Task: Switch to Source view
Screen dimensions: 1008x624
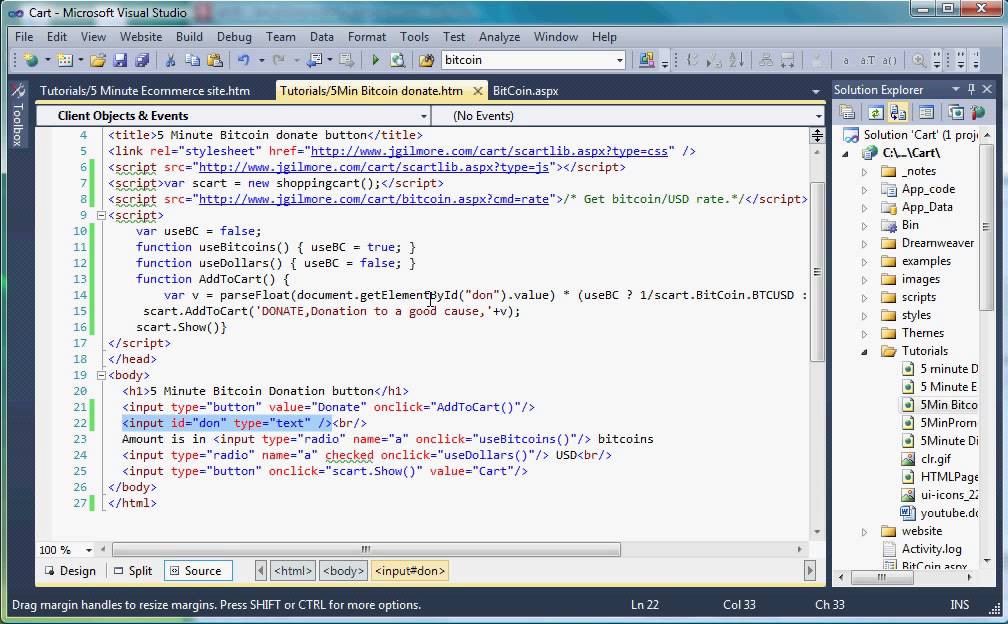Action: tap(197, 571)
